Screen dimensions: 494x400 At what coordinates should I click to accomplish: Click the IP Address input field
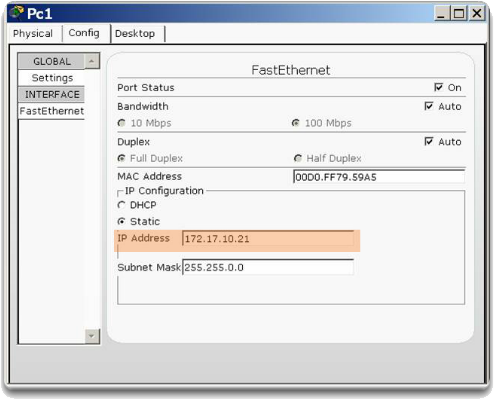pos(268,239)
